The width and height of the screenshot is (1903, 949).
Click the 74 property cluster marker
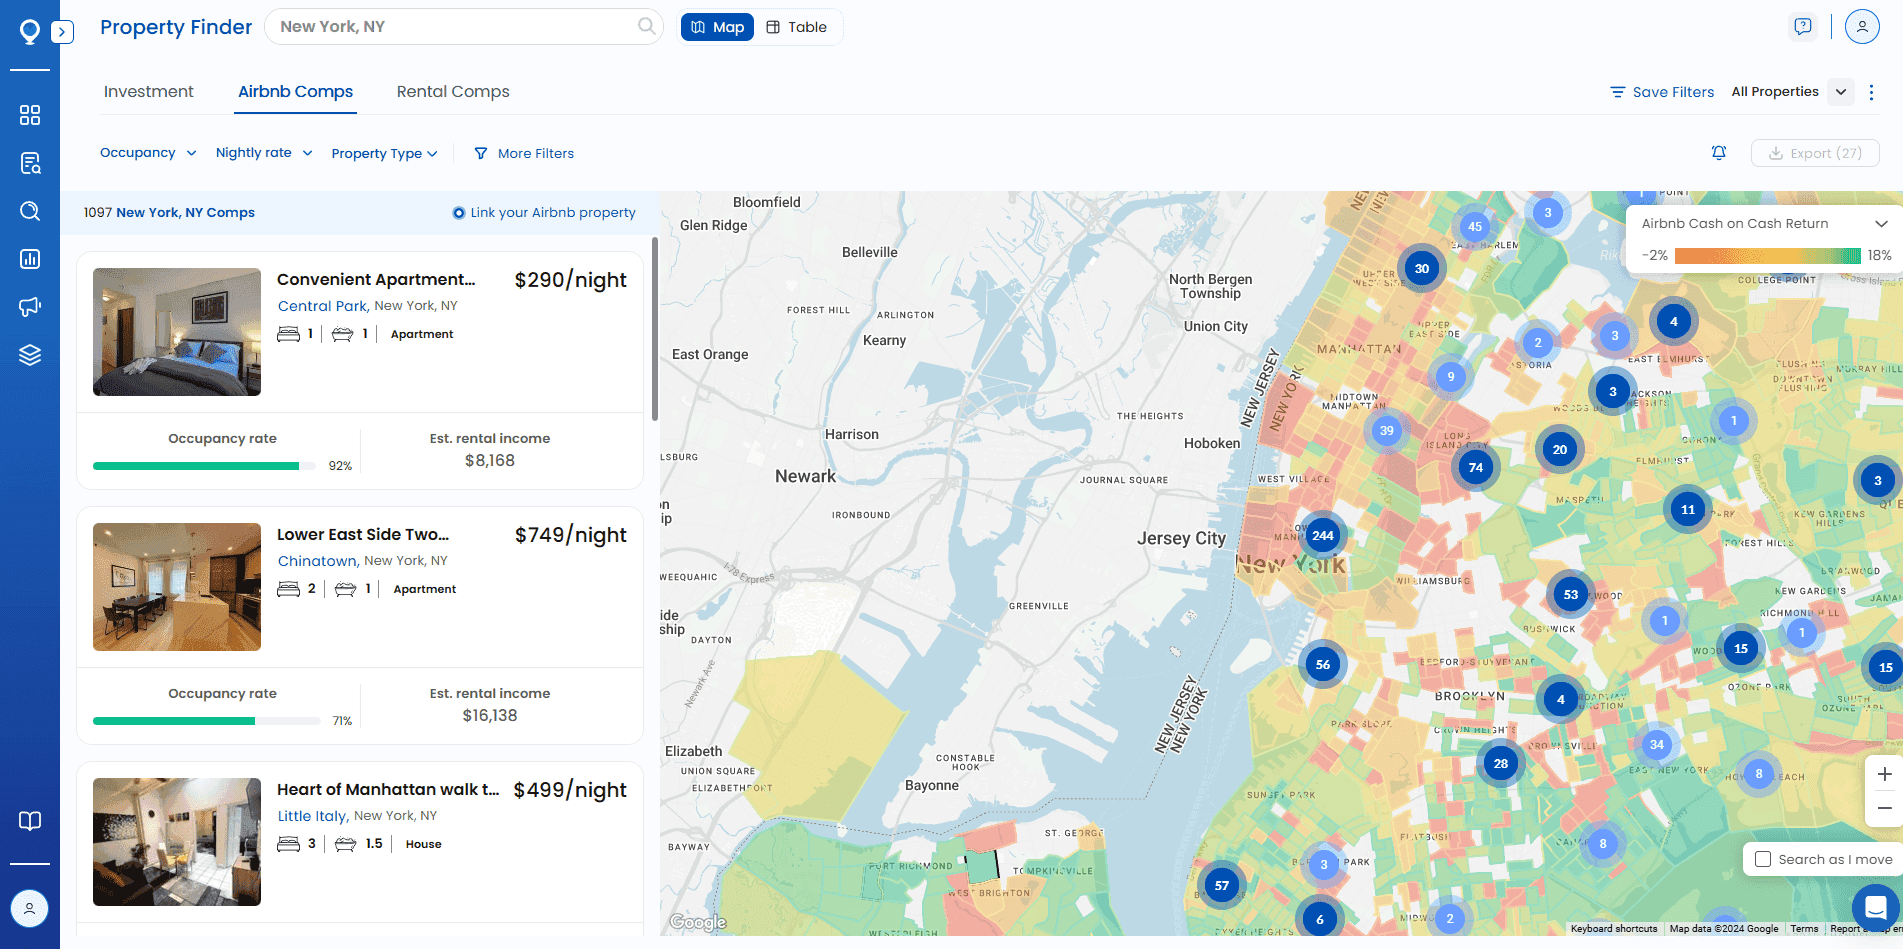(1476, 467)
